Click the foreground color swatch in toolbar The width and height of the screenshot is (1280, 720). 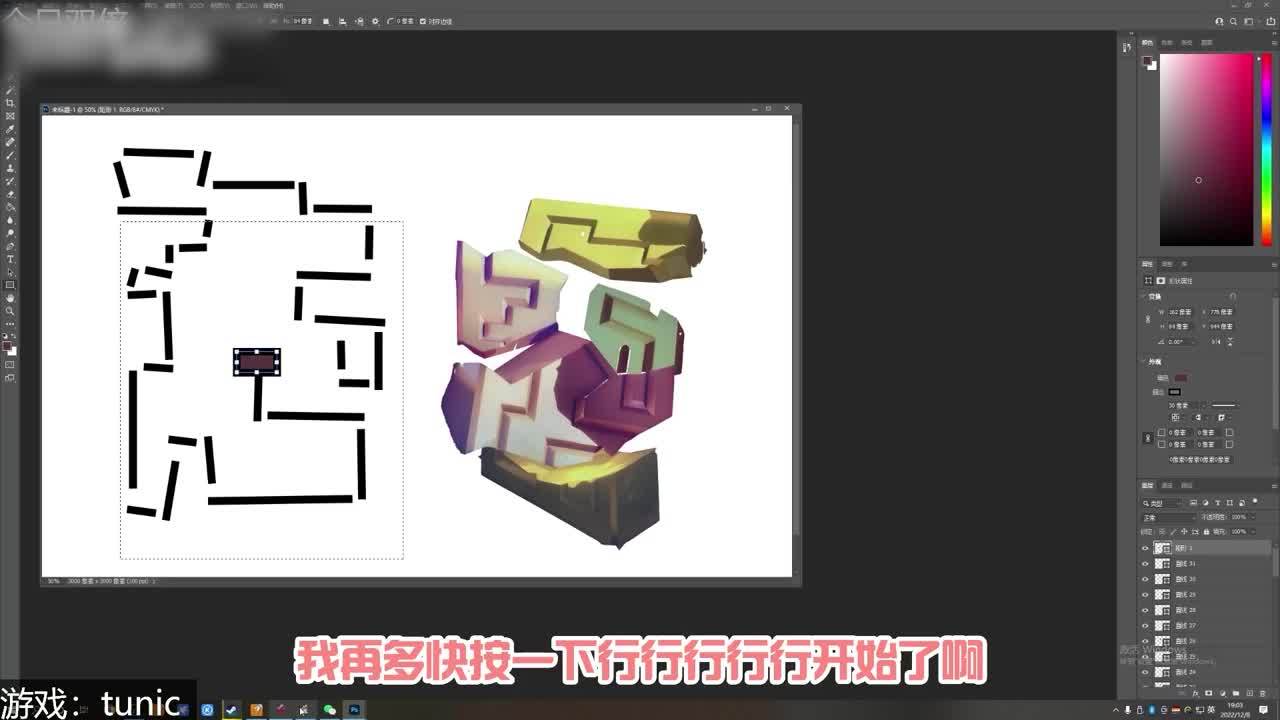point(8,347)
